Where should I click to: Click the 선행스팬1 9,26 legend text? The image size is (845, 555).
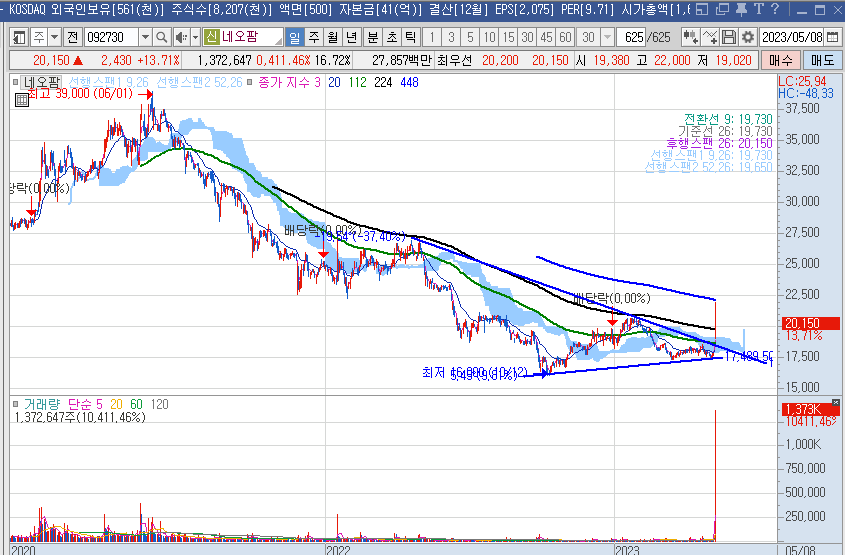pyautogui.click(x=108, y=82)
